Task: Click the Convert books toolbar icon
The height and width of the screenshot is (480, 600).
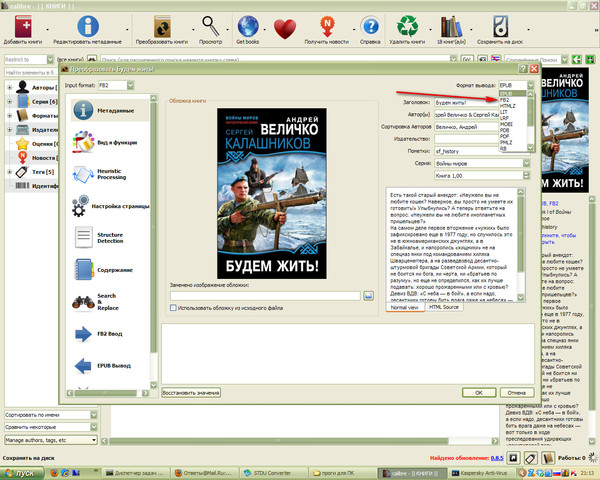Action: point(162,27)
